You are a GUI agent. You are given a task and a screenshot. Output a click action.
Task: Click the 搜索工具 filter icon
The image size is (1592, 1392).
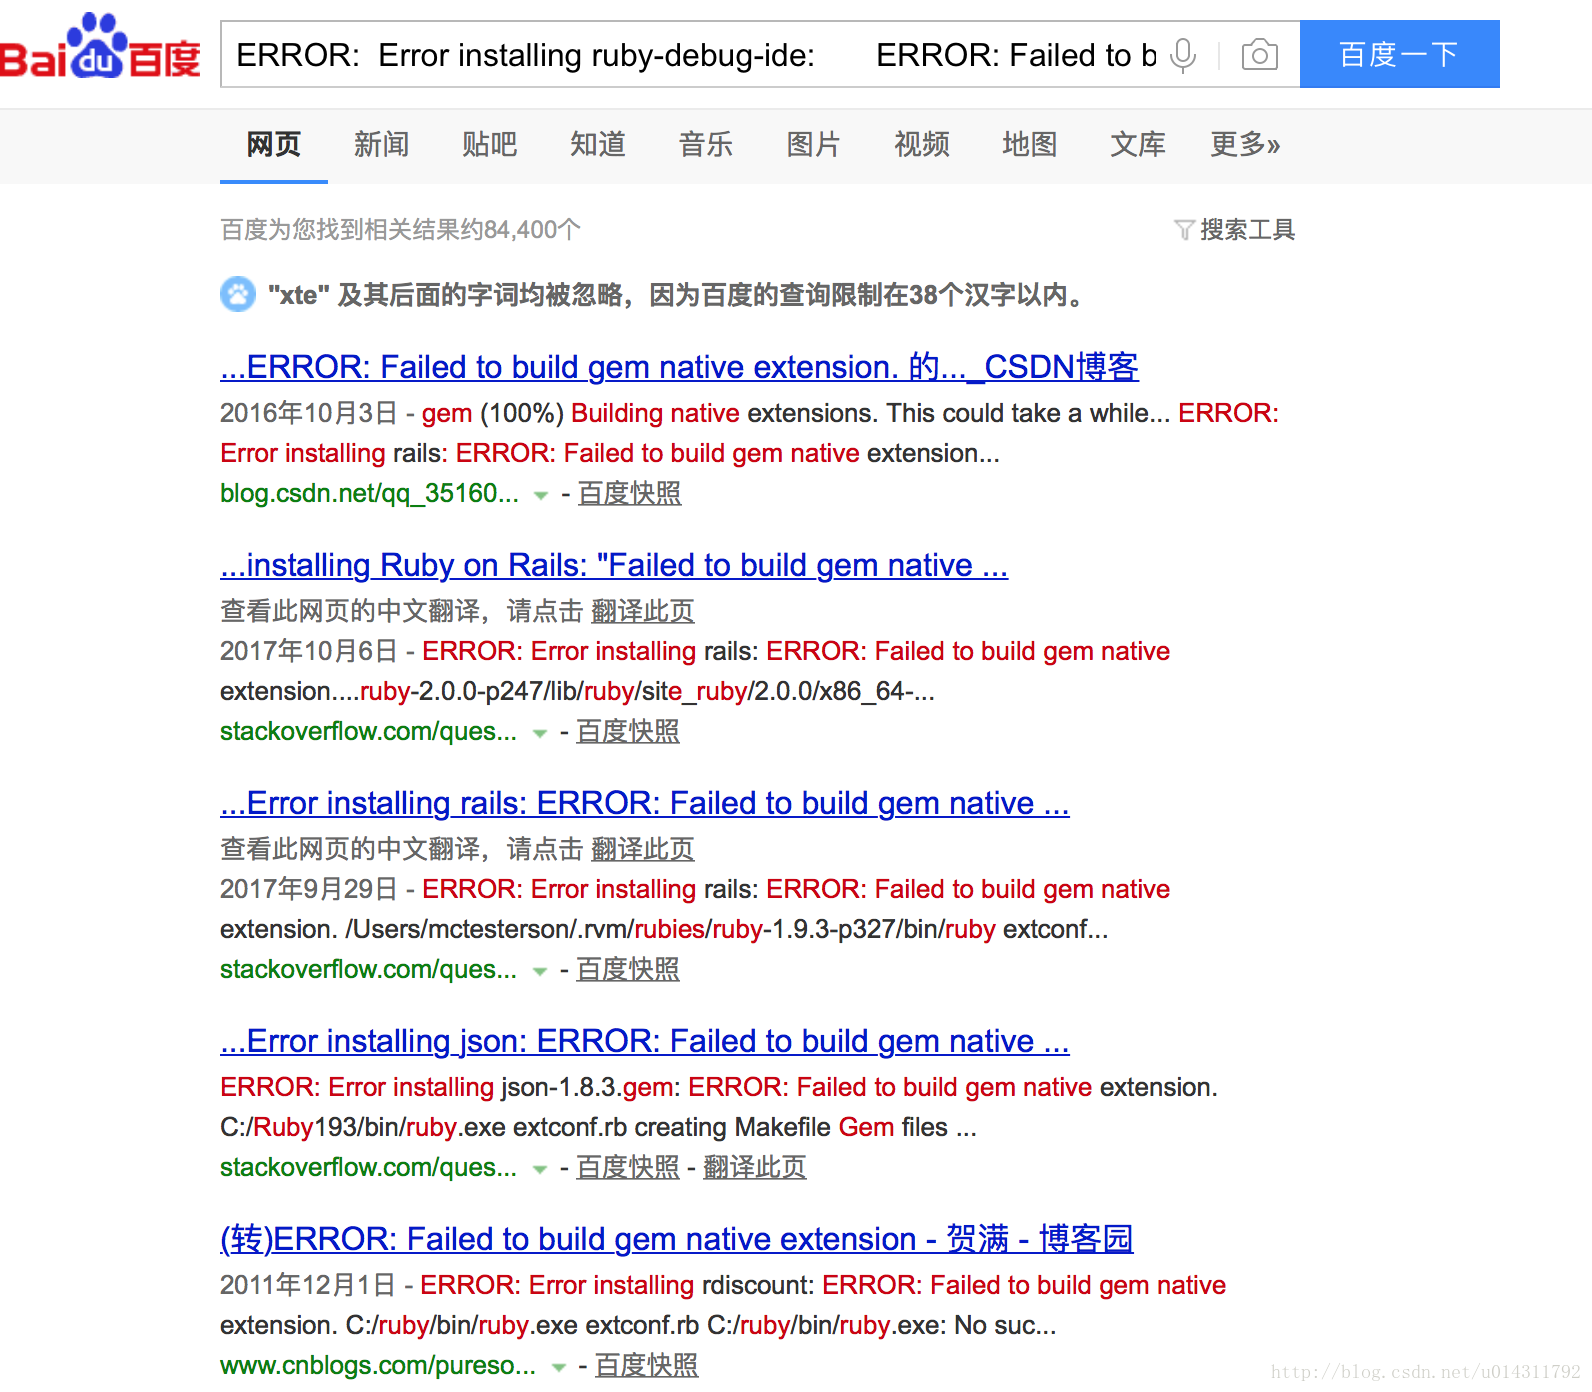point(1184,230)
